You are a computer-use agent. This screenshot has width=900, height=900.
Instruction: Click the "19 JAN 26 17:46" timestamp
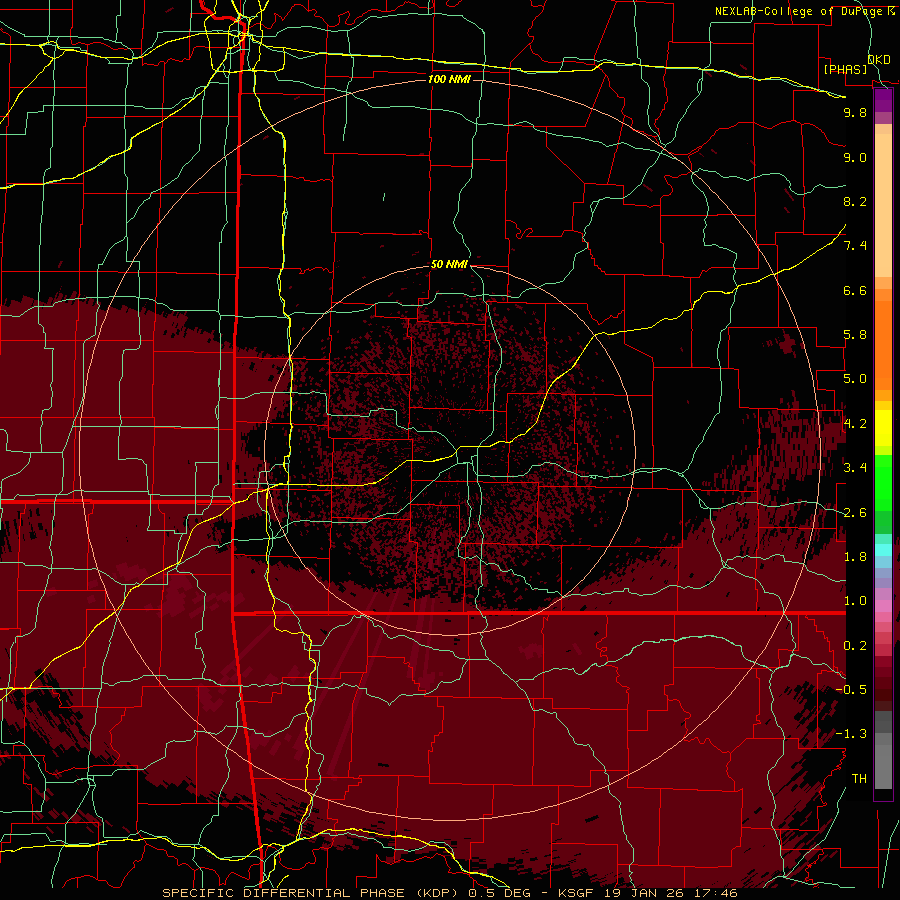click(670, 893)
